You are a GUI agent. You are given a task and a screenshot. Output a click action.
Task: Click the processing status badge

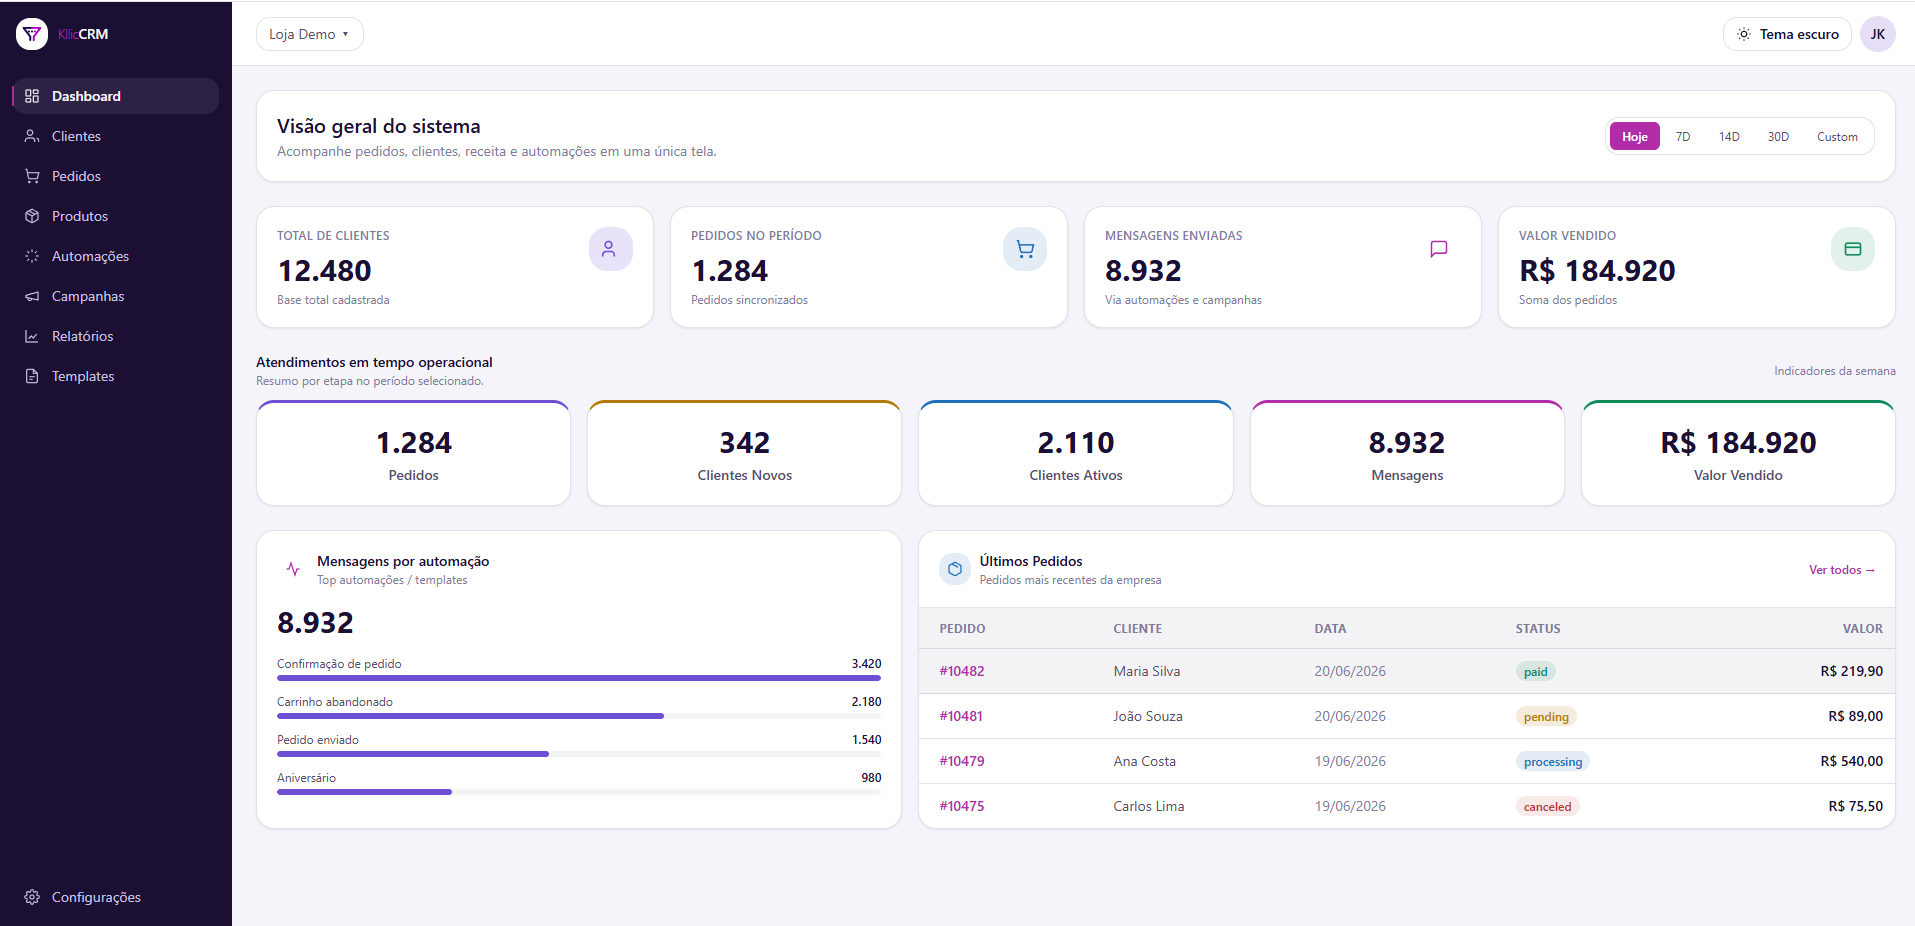point(1552,762)
